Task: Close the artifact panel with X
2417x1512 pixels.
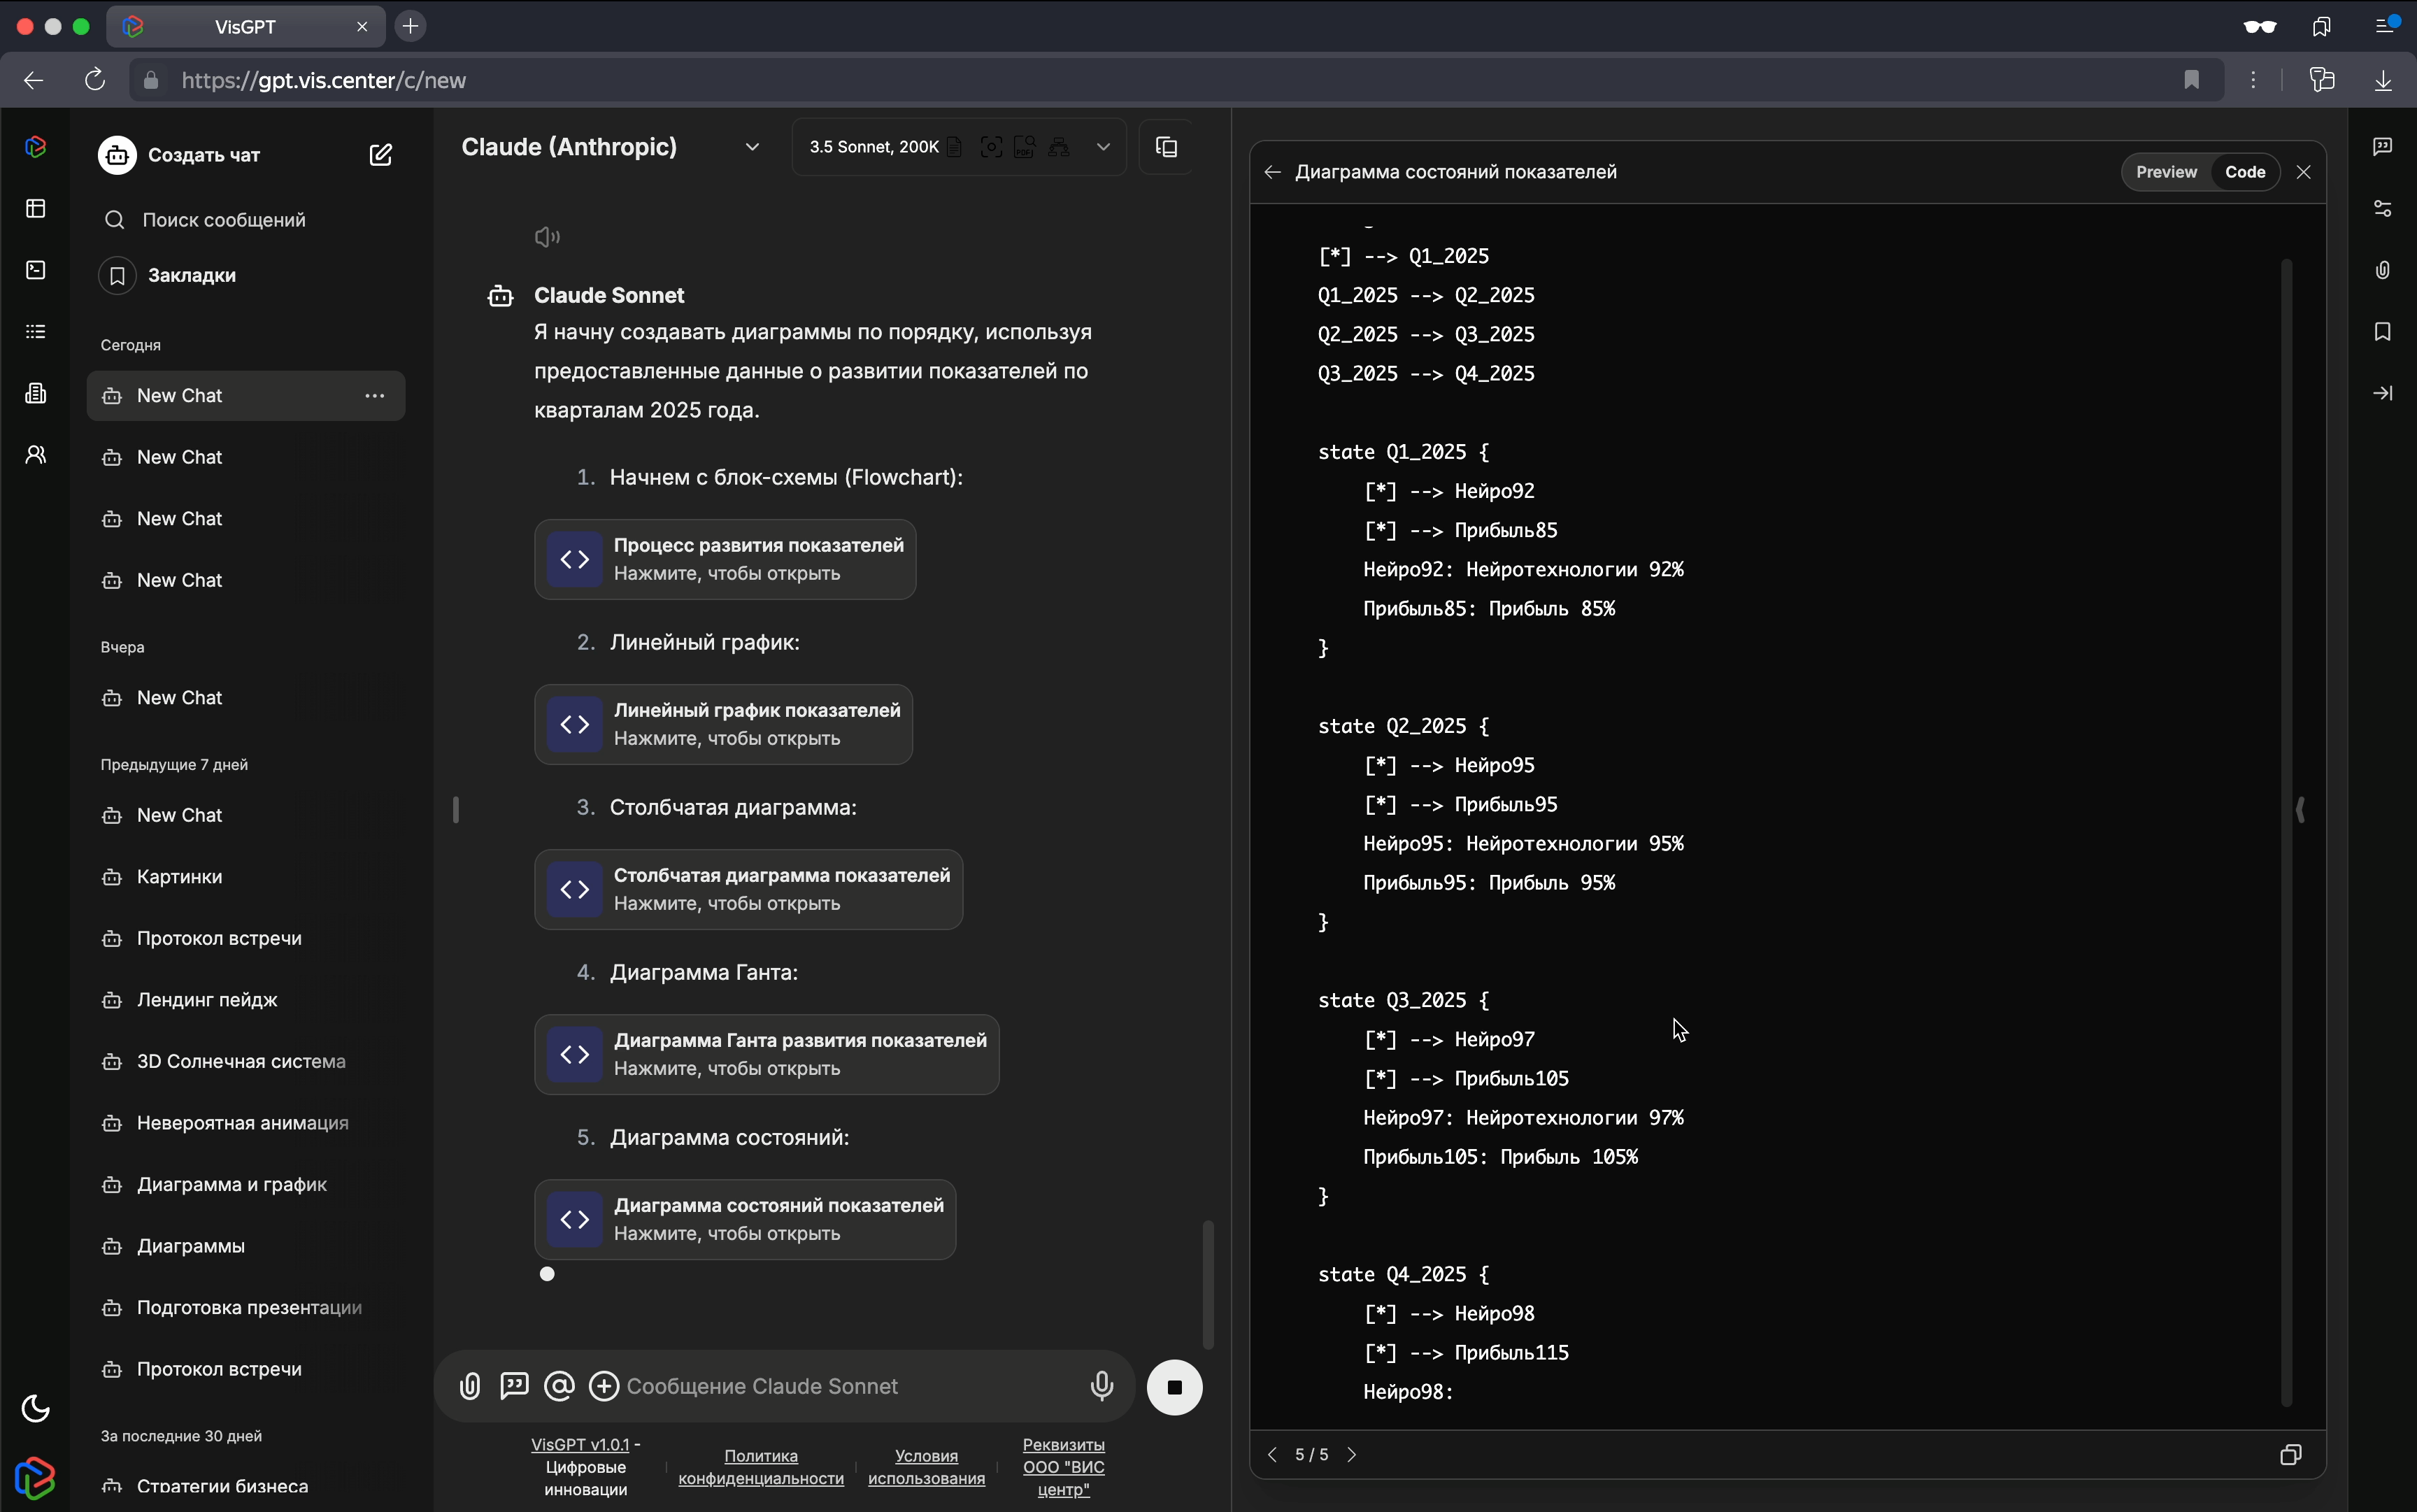Action: point(2304,172)
